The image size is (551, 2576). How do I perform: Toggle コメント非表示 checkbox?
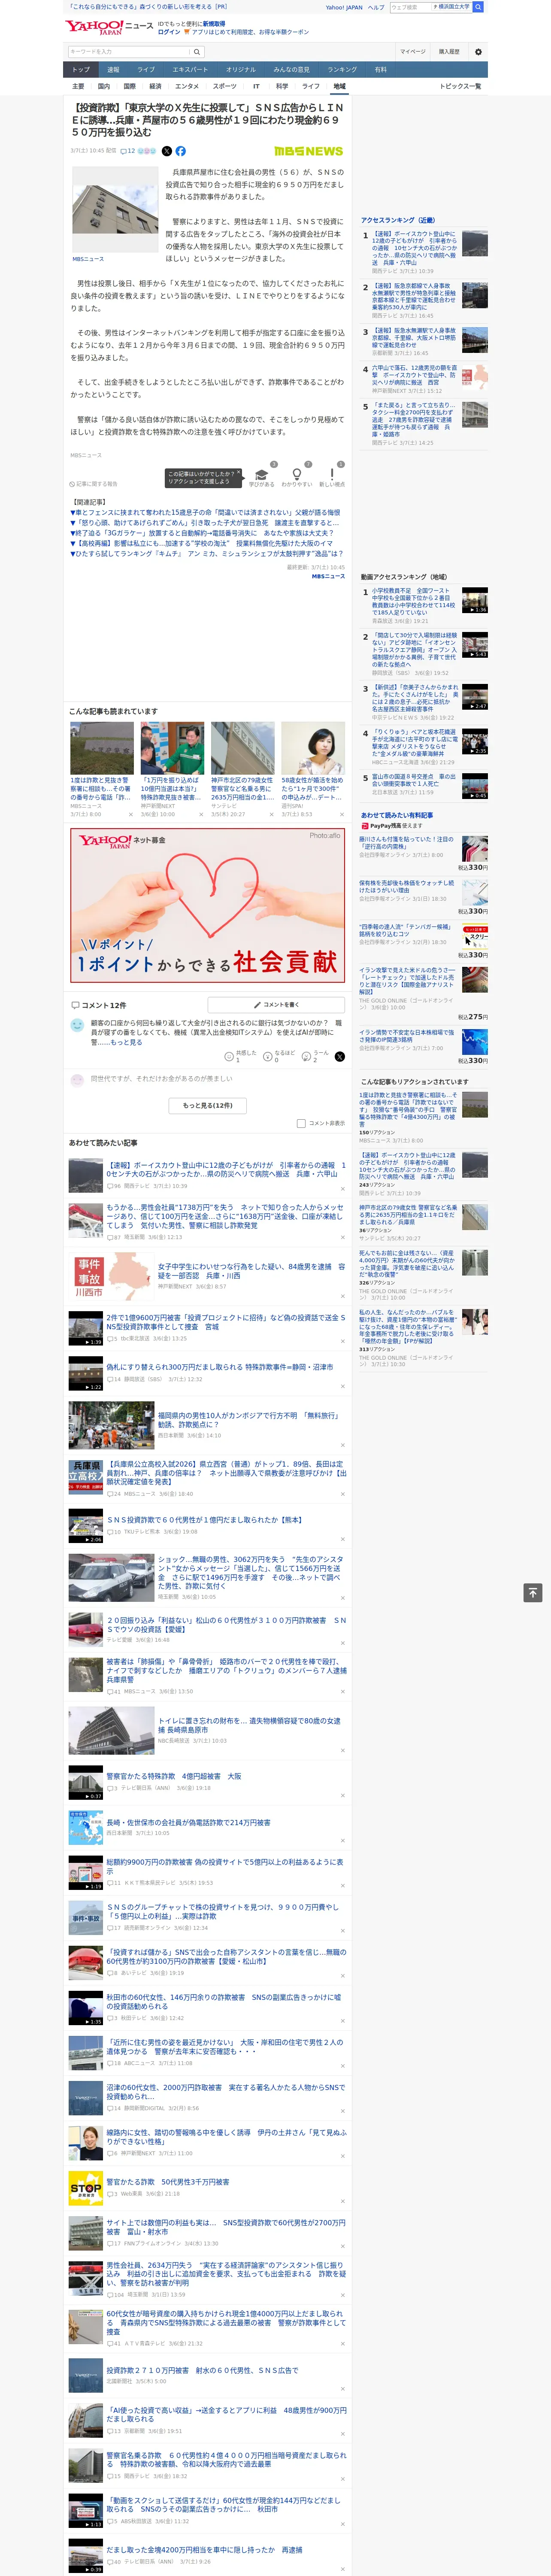[301, 1123]
